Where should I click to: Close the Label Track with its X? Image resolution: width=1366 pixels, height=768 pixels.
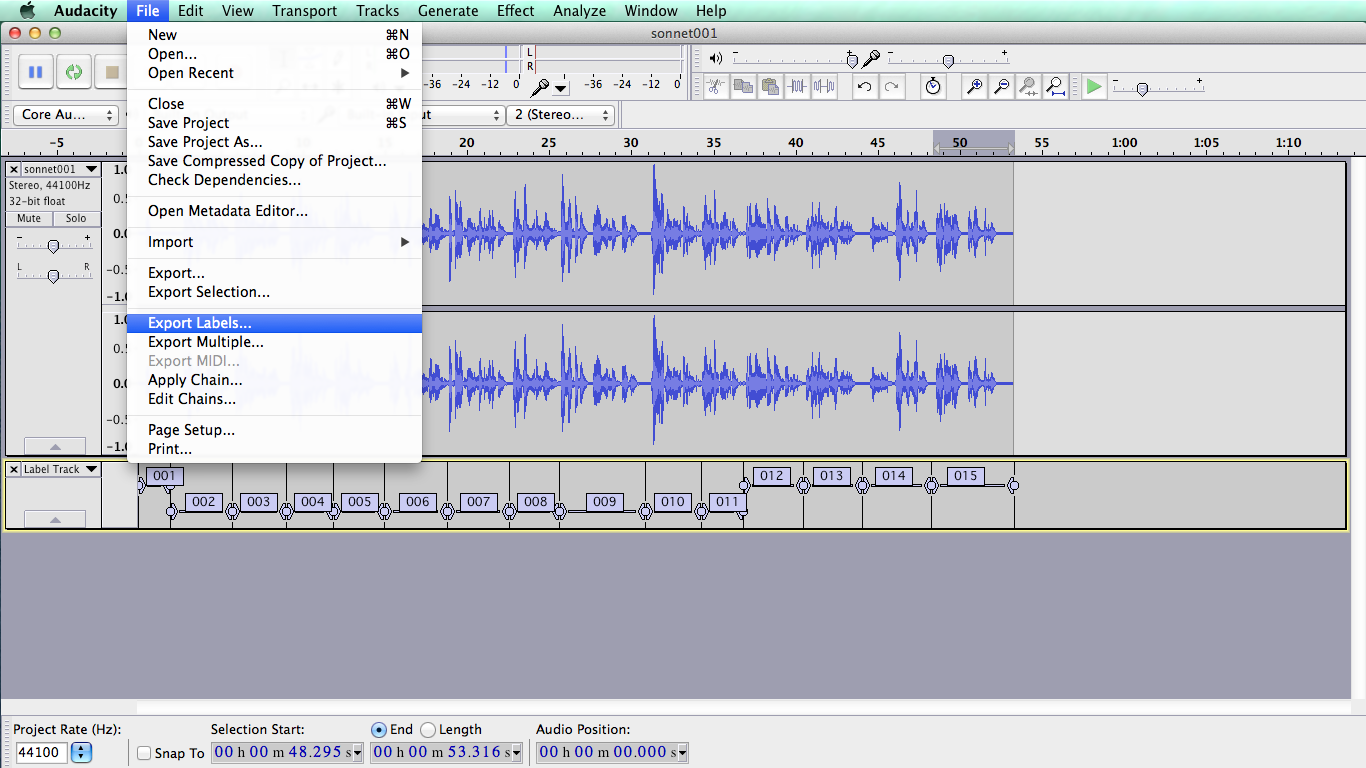tap(14, 469)
